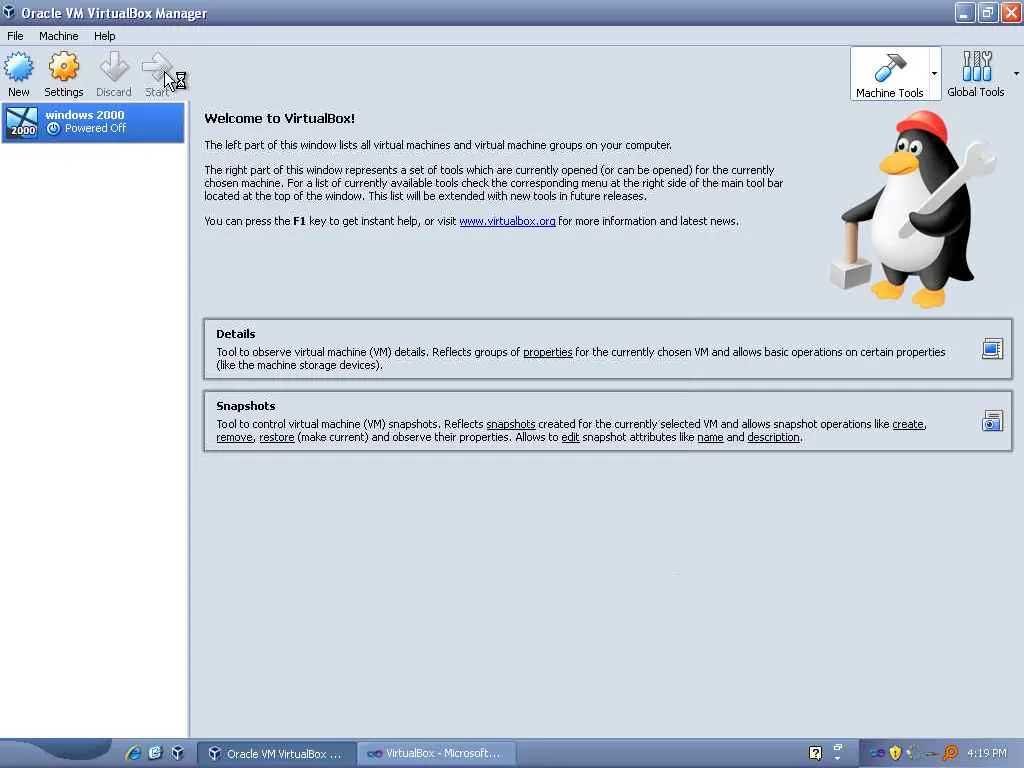Open the Snapshots tool camera icon

click(992, 421)
